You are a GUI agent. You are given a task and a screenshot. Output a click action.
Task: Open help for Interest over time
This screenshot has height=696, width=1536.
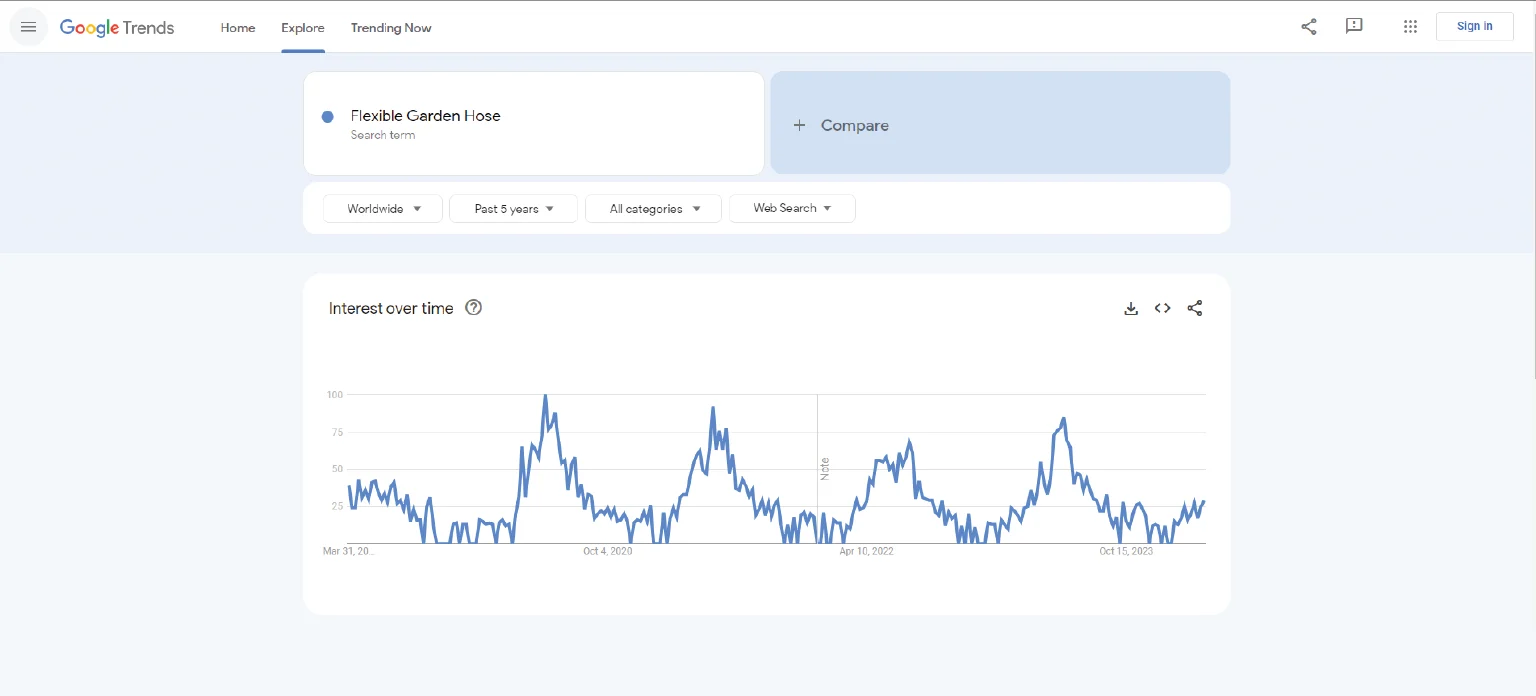point(474,308)
